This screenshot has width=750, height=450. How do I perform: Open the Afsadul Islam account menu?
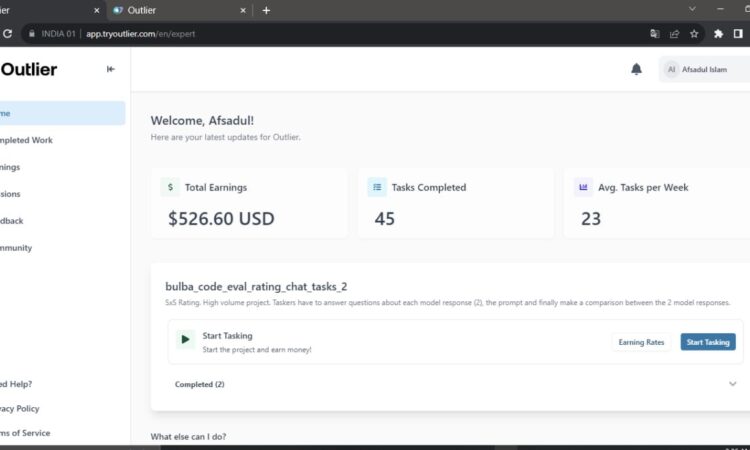704,69
